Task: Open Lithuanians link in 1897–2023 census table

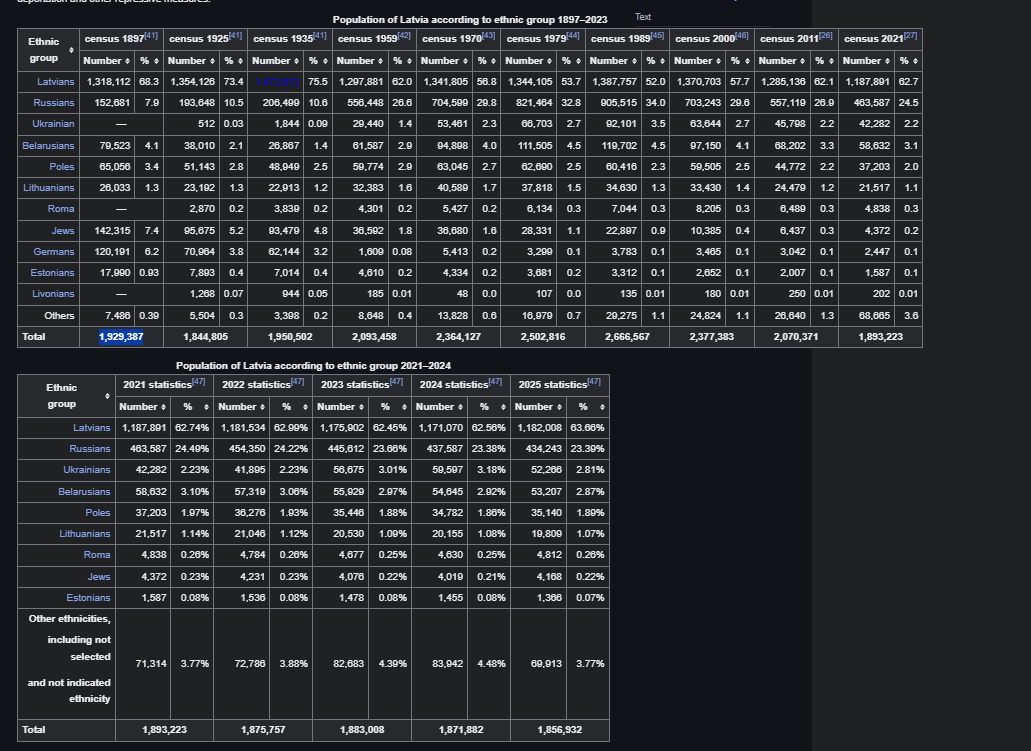Action: click(49, 187)
